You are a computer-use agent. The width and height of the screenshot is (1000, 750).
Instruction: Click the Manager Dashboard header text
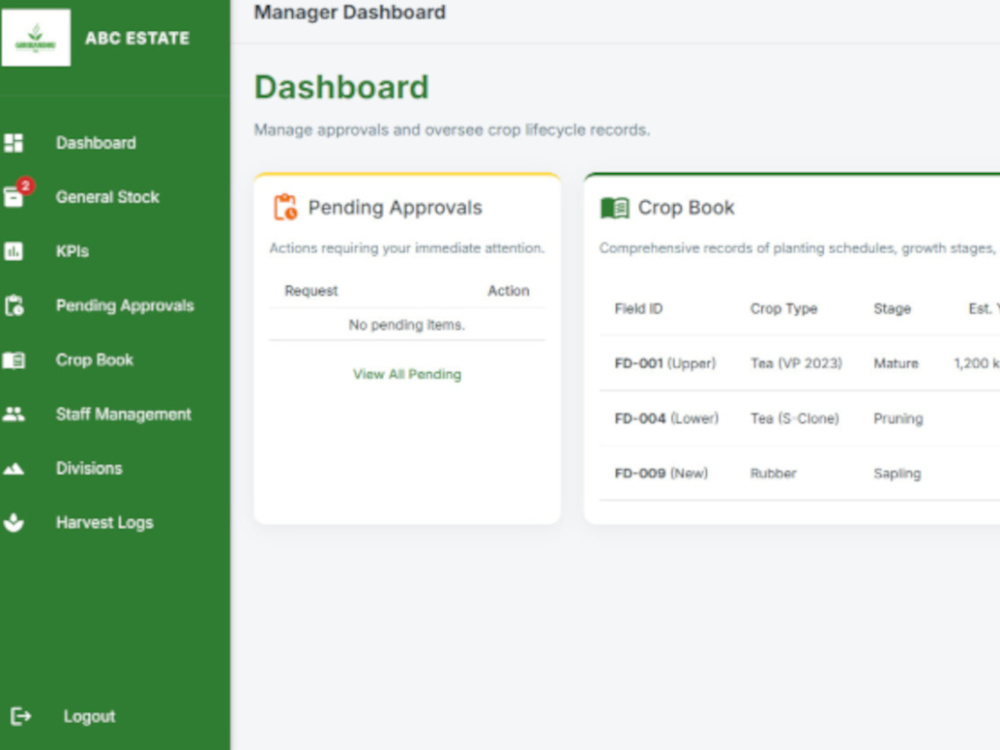[349, 12]
